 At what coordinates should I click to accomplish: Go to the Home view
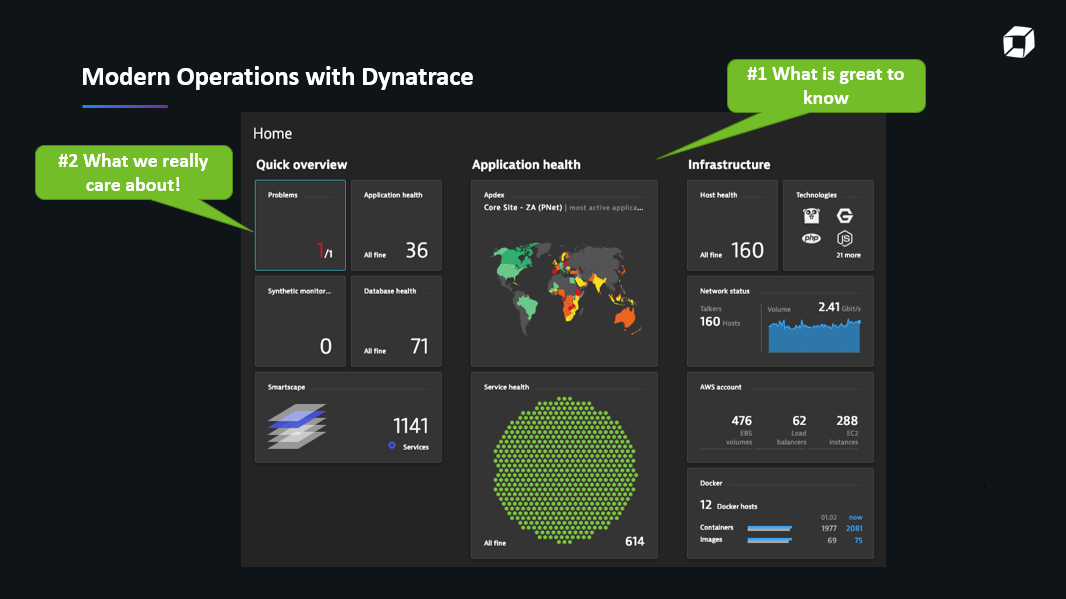[273, 132]
